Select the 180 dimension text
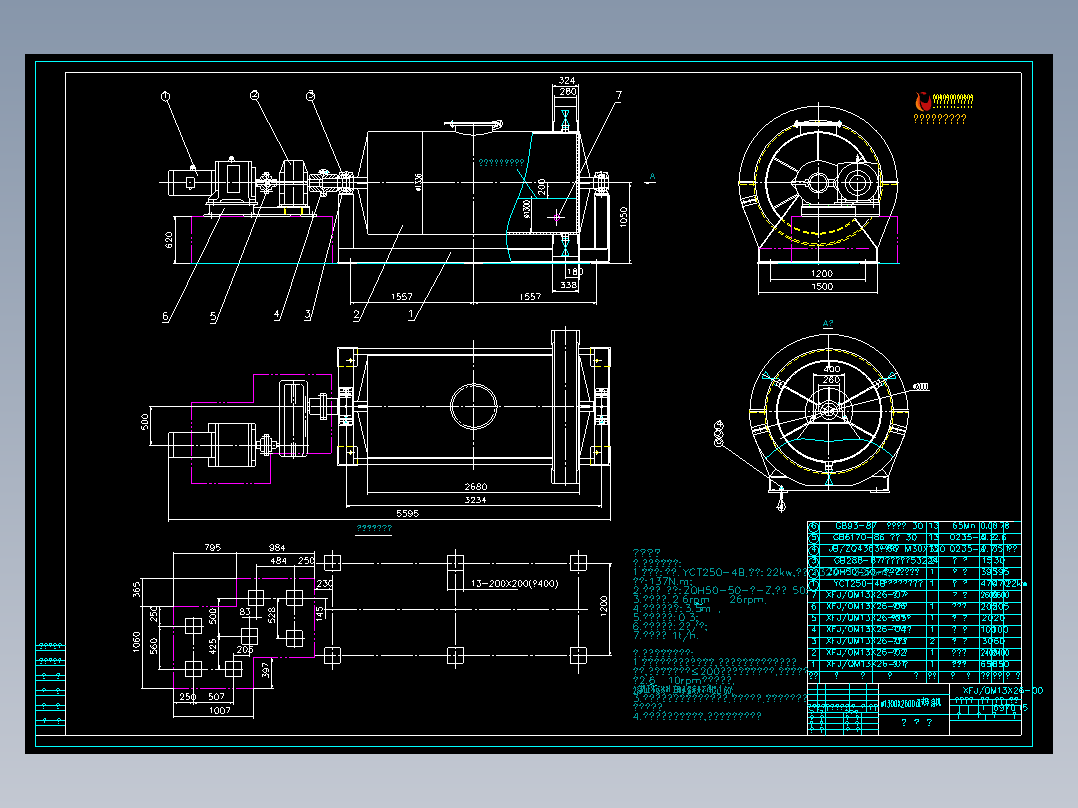 [575, 272]
